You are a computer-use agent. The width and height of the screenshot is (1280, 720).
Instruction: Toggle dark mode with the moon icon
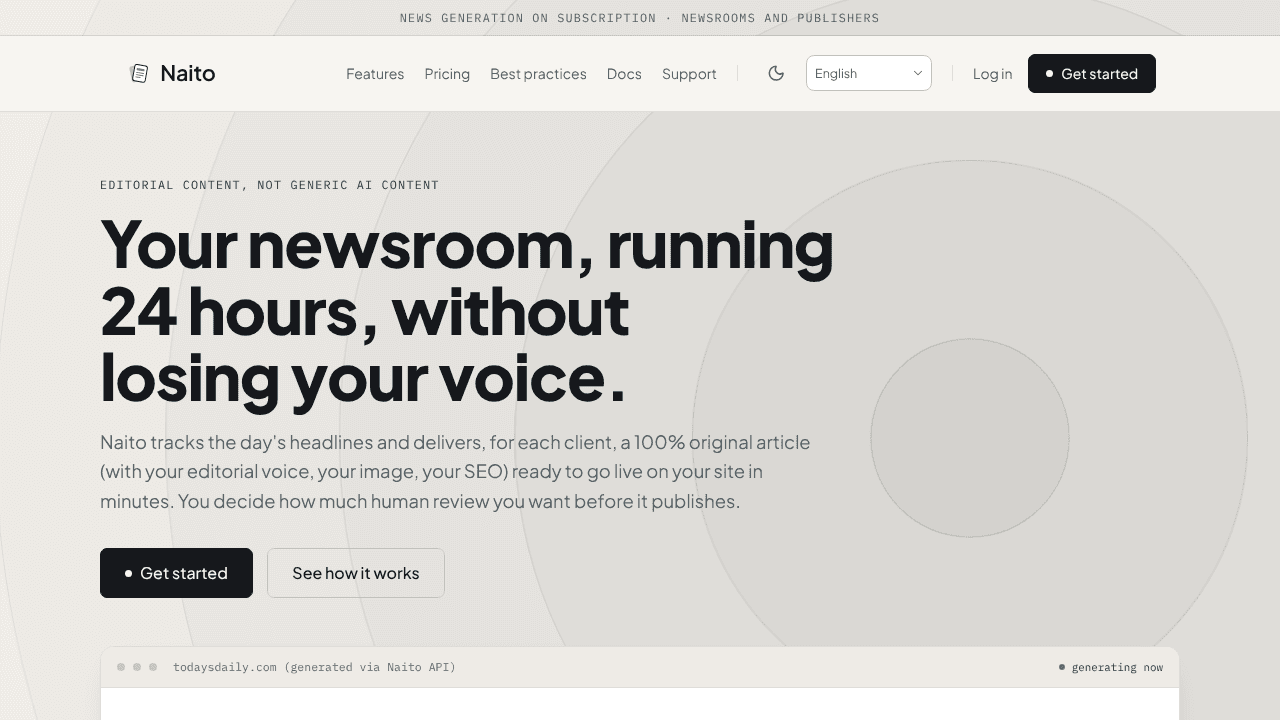tap(776, 73)
